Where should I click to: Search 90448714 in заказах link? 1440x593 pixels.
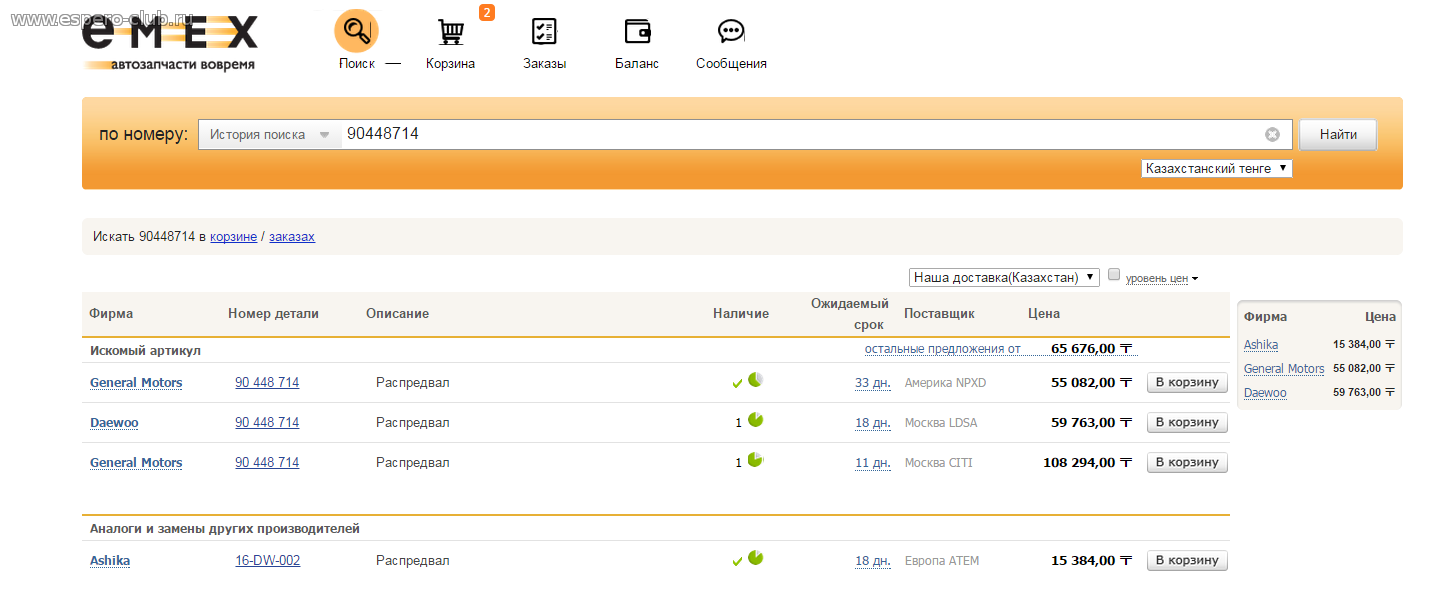coord(292,237)
